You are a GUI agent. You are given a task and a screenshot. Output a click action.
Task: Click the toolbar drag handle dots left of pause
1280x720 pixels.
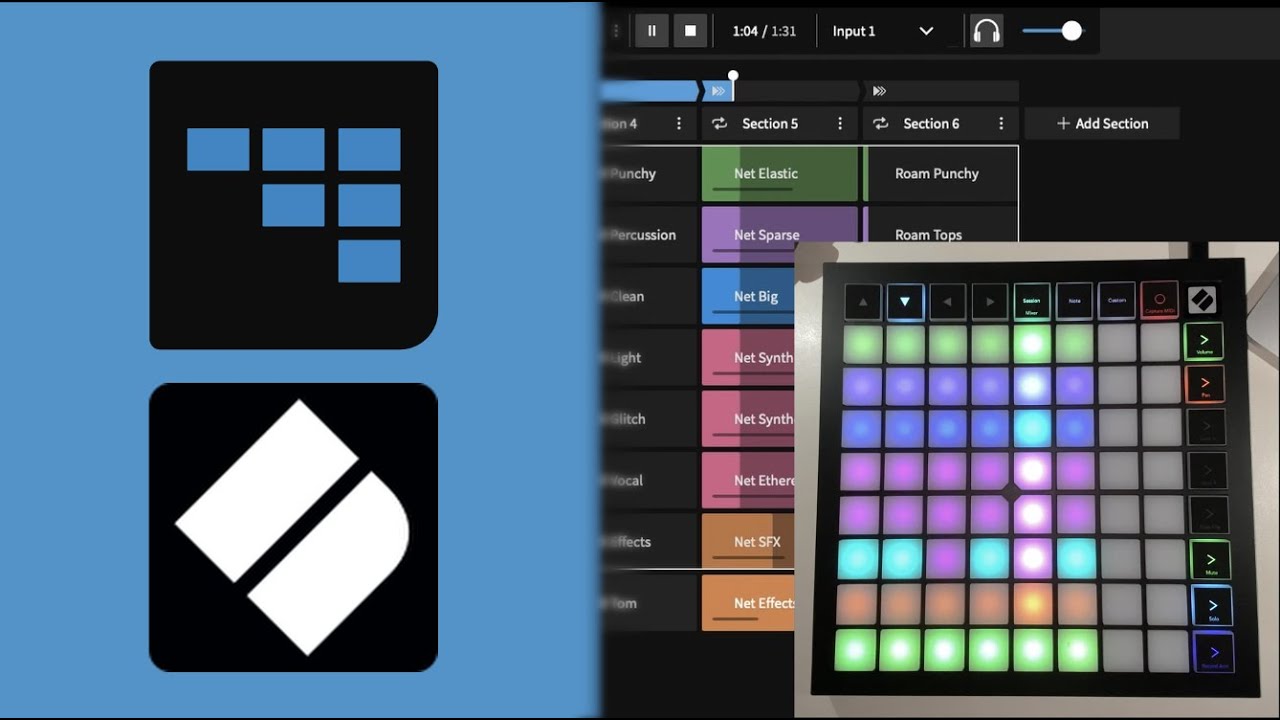click(x=616, y=31)
